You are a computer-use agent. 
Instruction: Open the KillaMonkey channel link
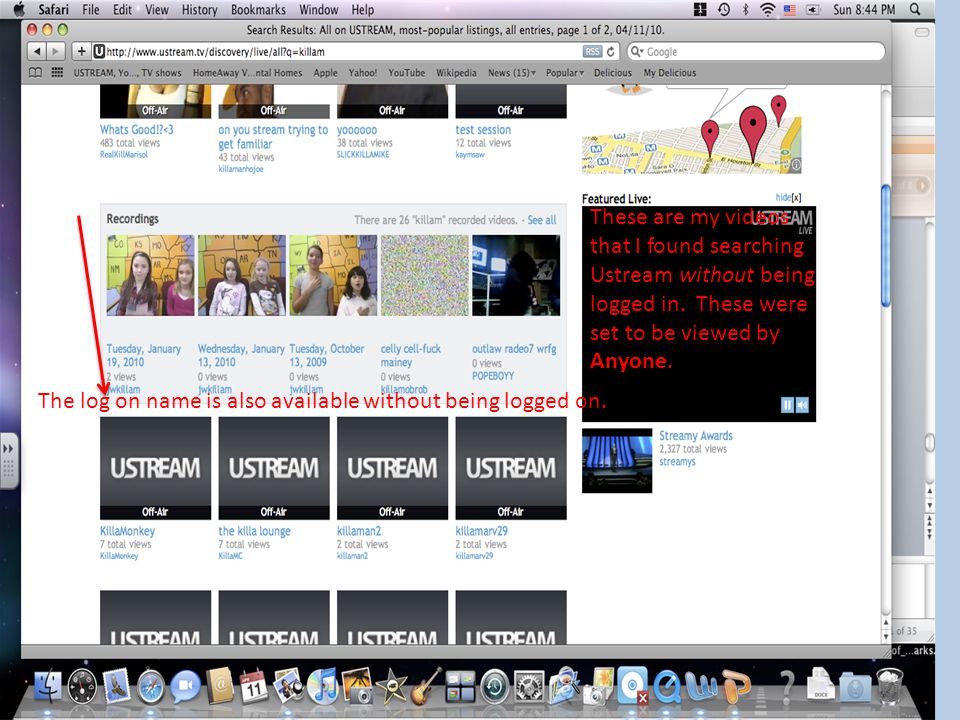pyautogui.click(x=127, y=531)
